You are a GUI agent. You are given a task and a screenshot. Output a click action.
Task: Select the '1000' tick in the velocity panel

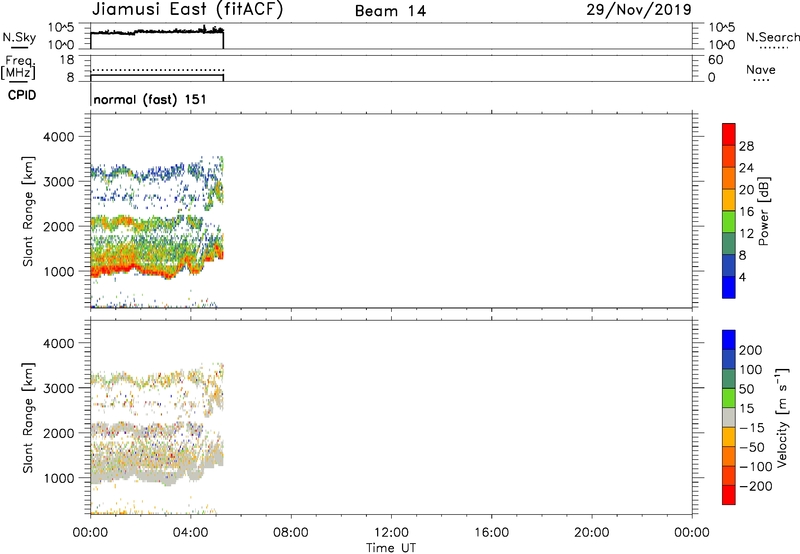(59, 478)
